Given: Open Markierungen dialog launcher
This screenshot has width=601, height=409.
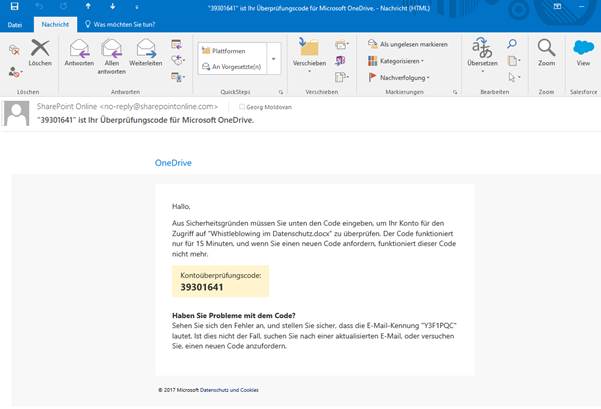Looking at the screenshot, I should pos(455,92).
